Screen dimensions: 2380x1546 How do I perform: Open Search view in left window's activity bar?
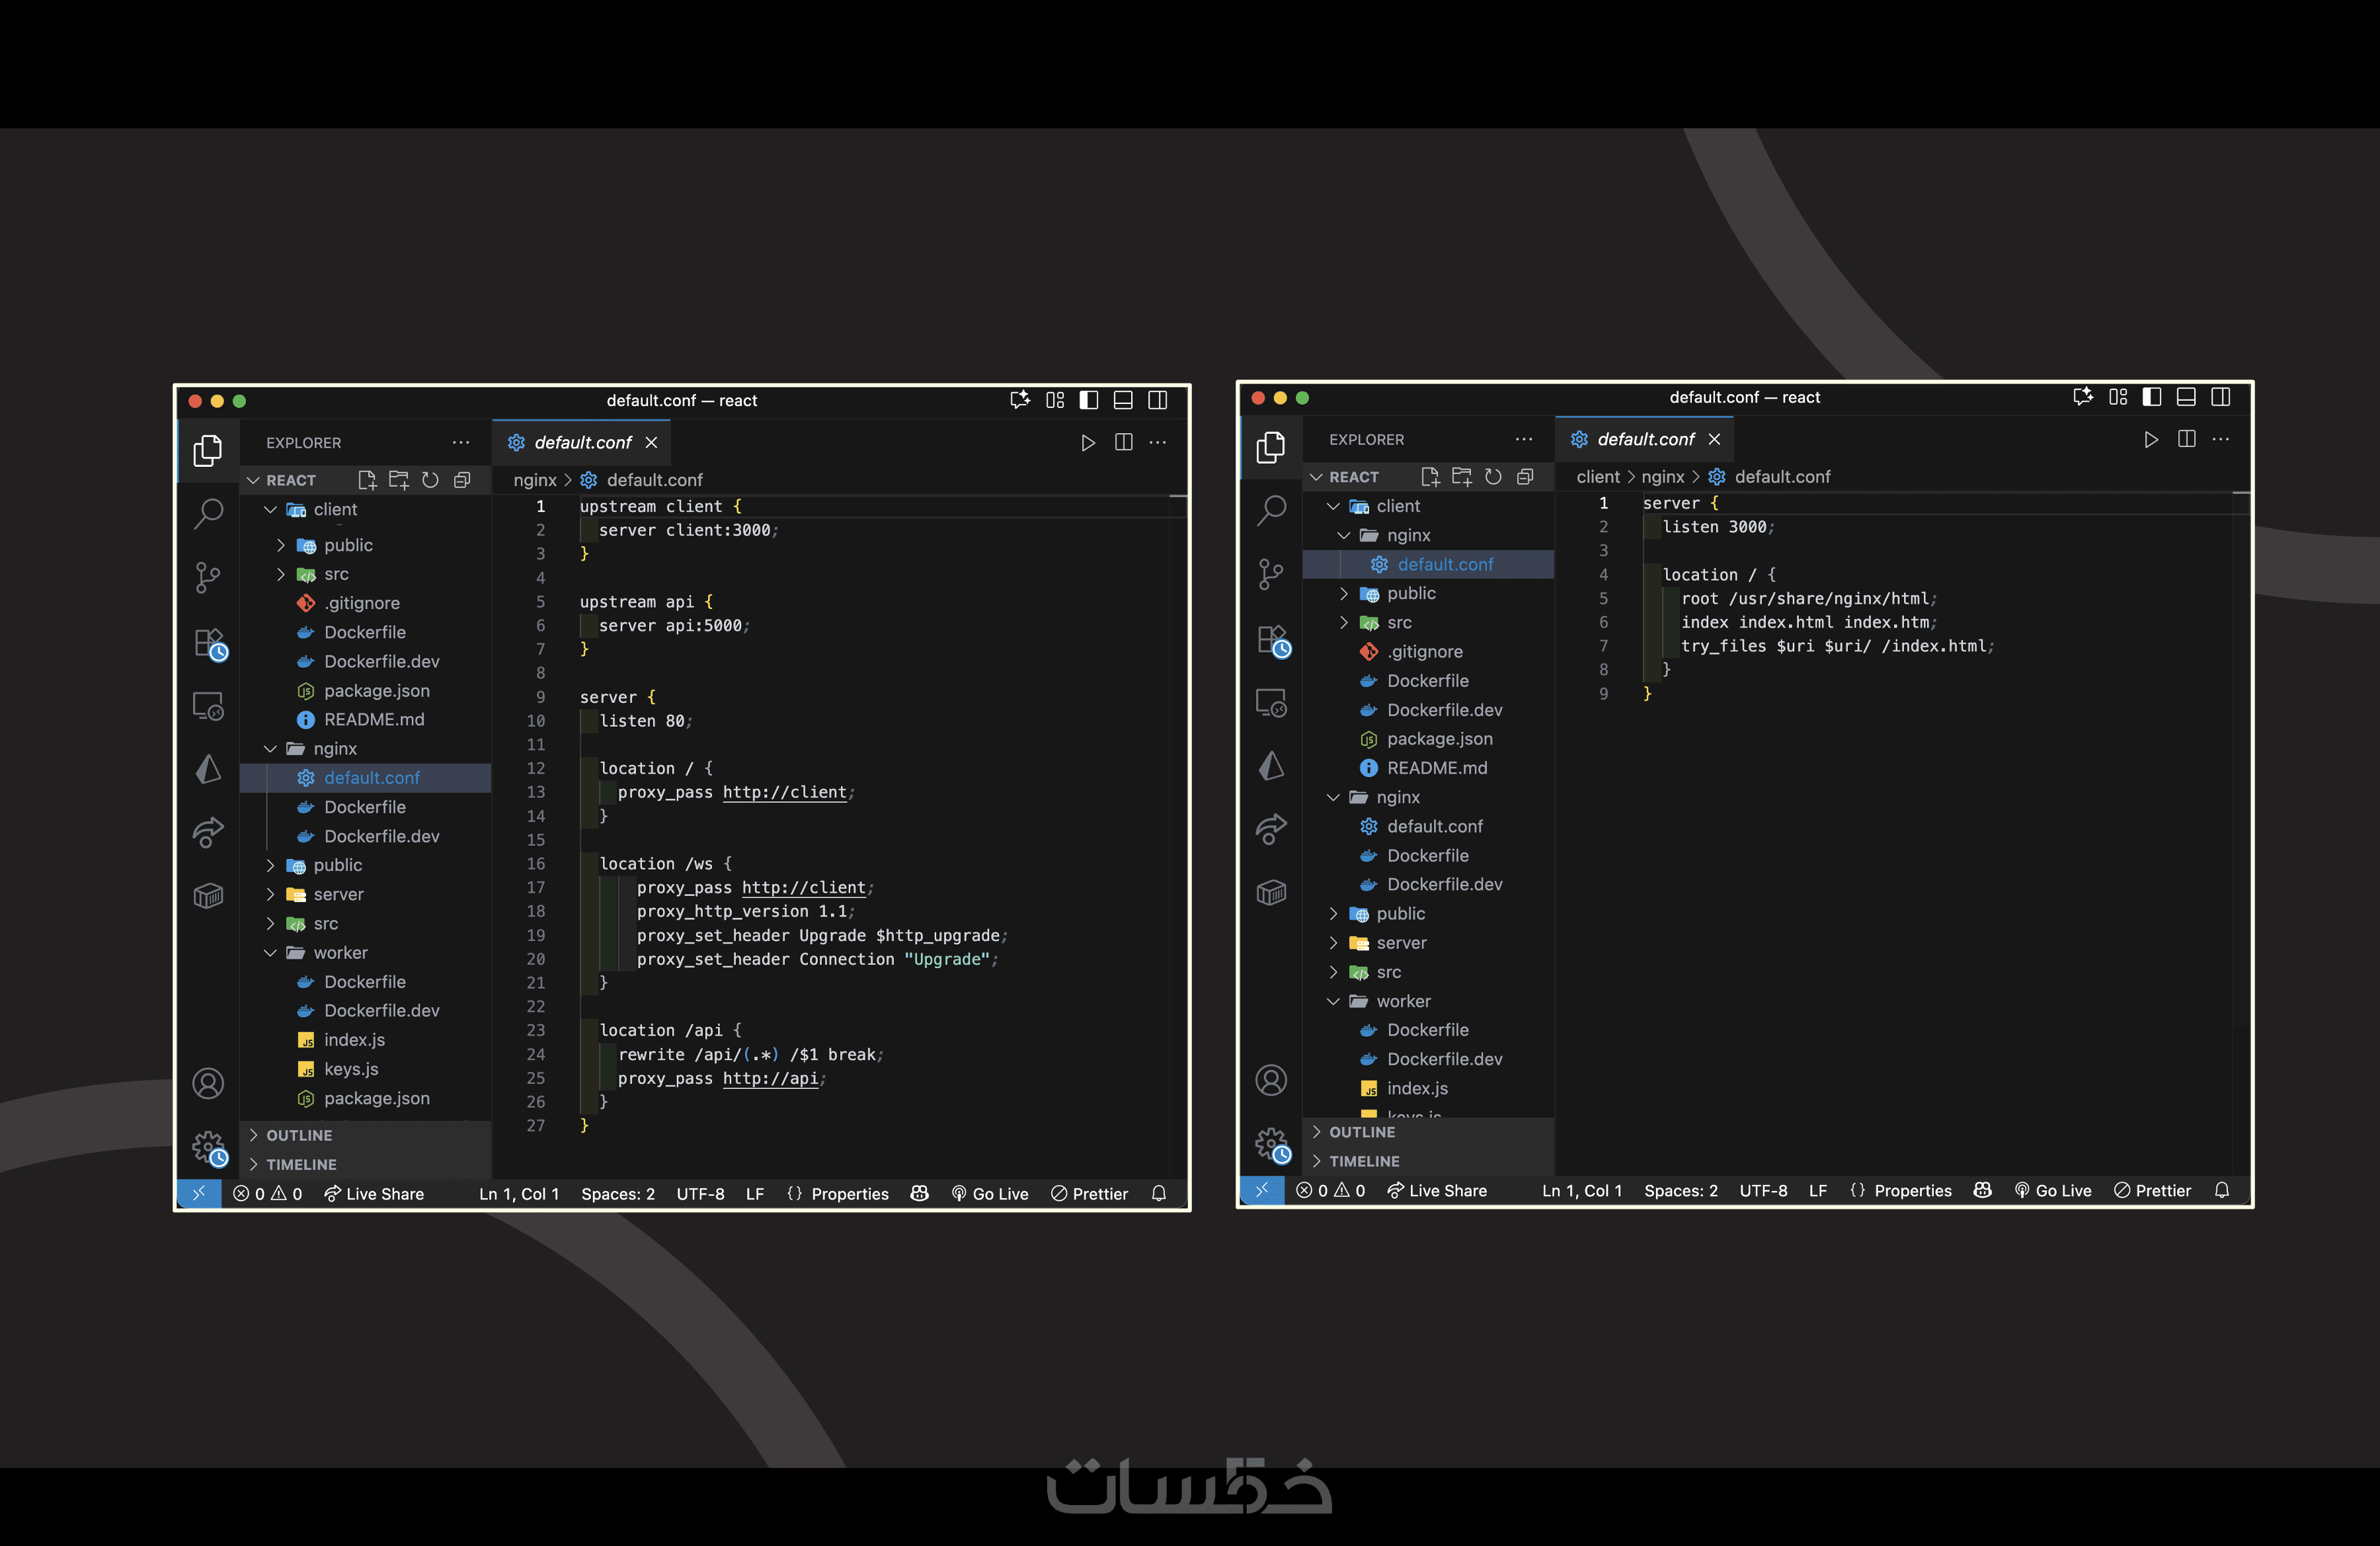(x=208, y=513)
